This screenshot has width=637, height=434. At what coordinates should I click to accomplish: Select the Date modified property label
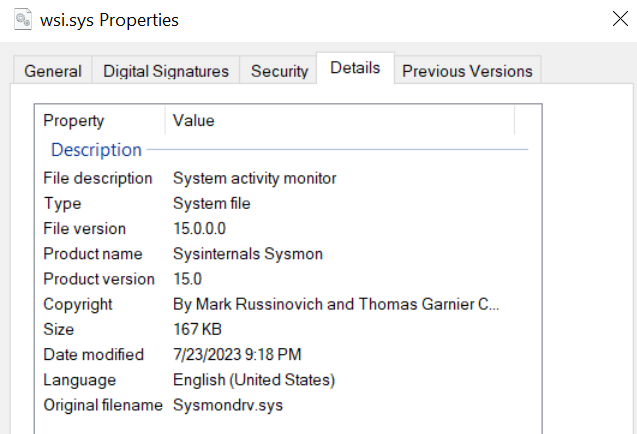point(94,354)
